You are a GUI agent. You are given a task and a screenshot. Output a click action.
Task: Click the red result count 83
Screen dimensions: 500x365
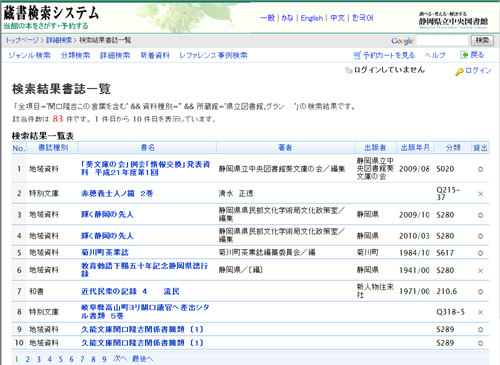[x=58, y=119]
